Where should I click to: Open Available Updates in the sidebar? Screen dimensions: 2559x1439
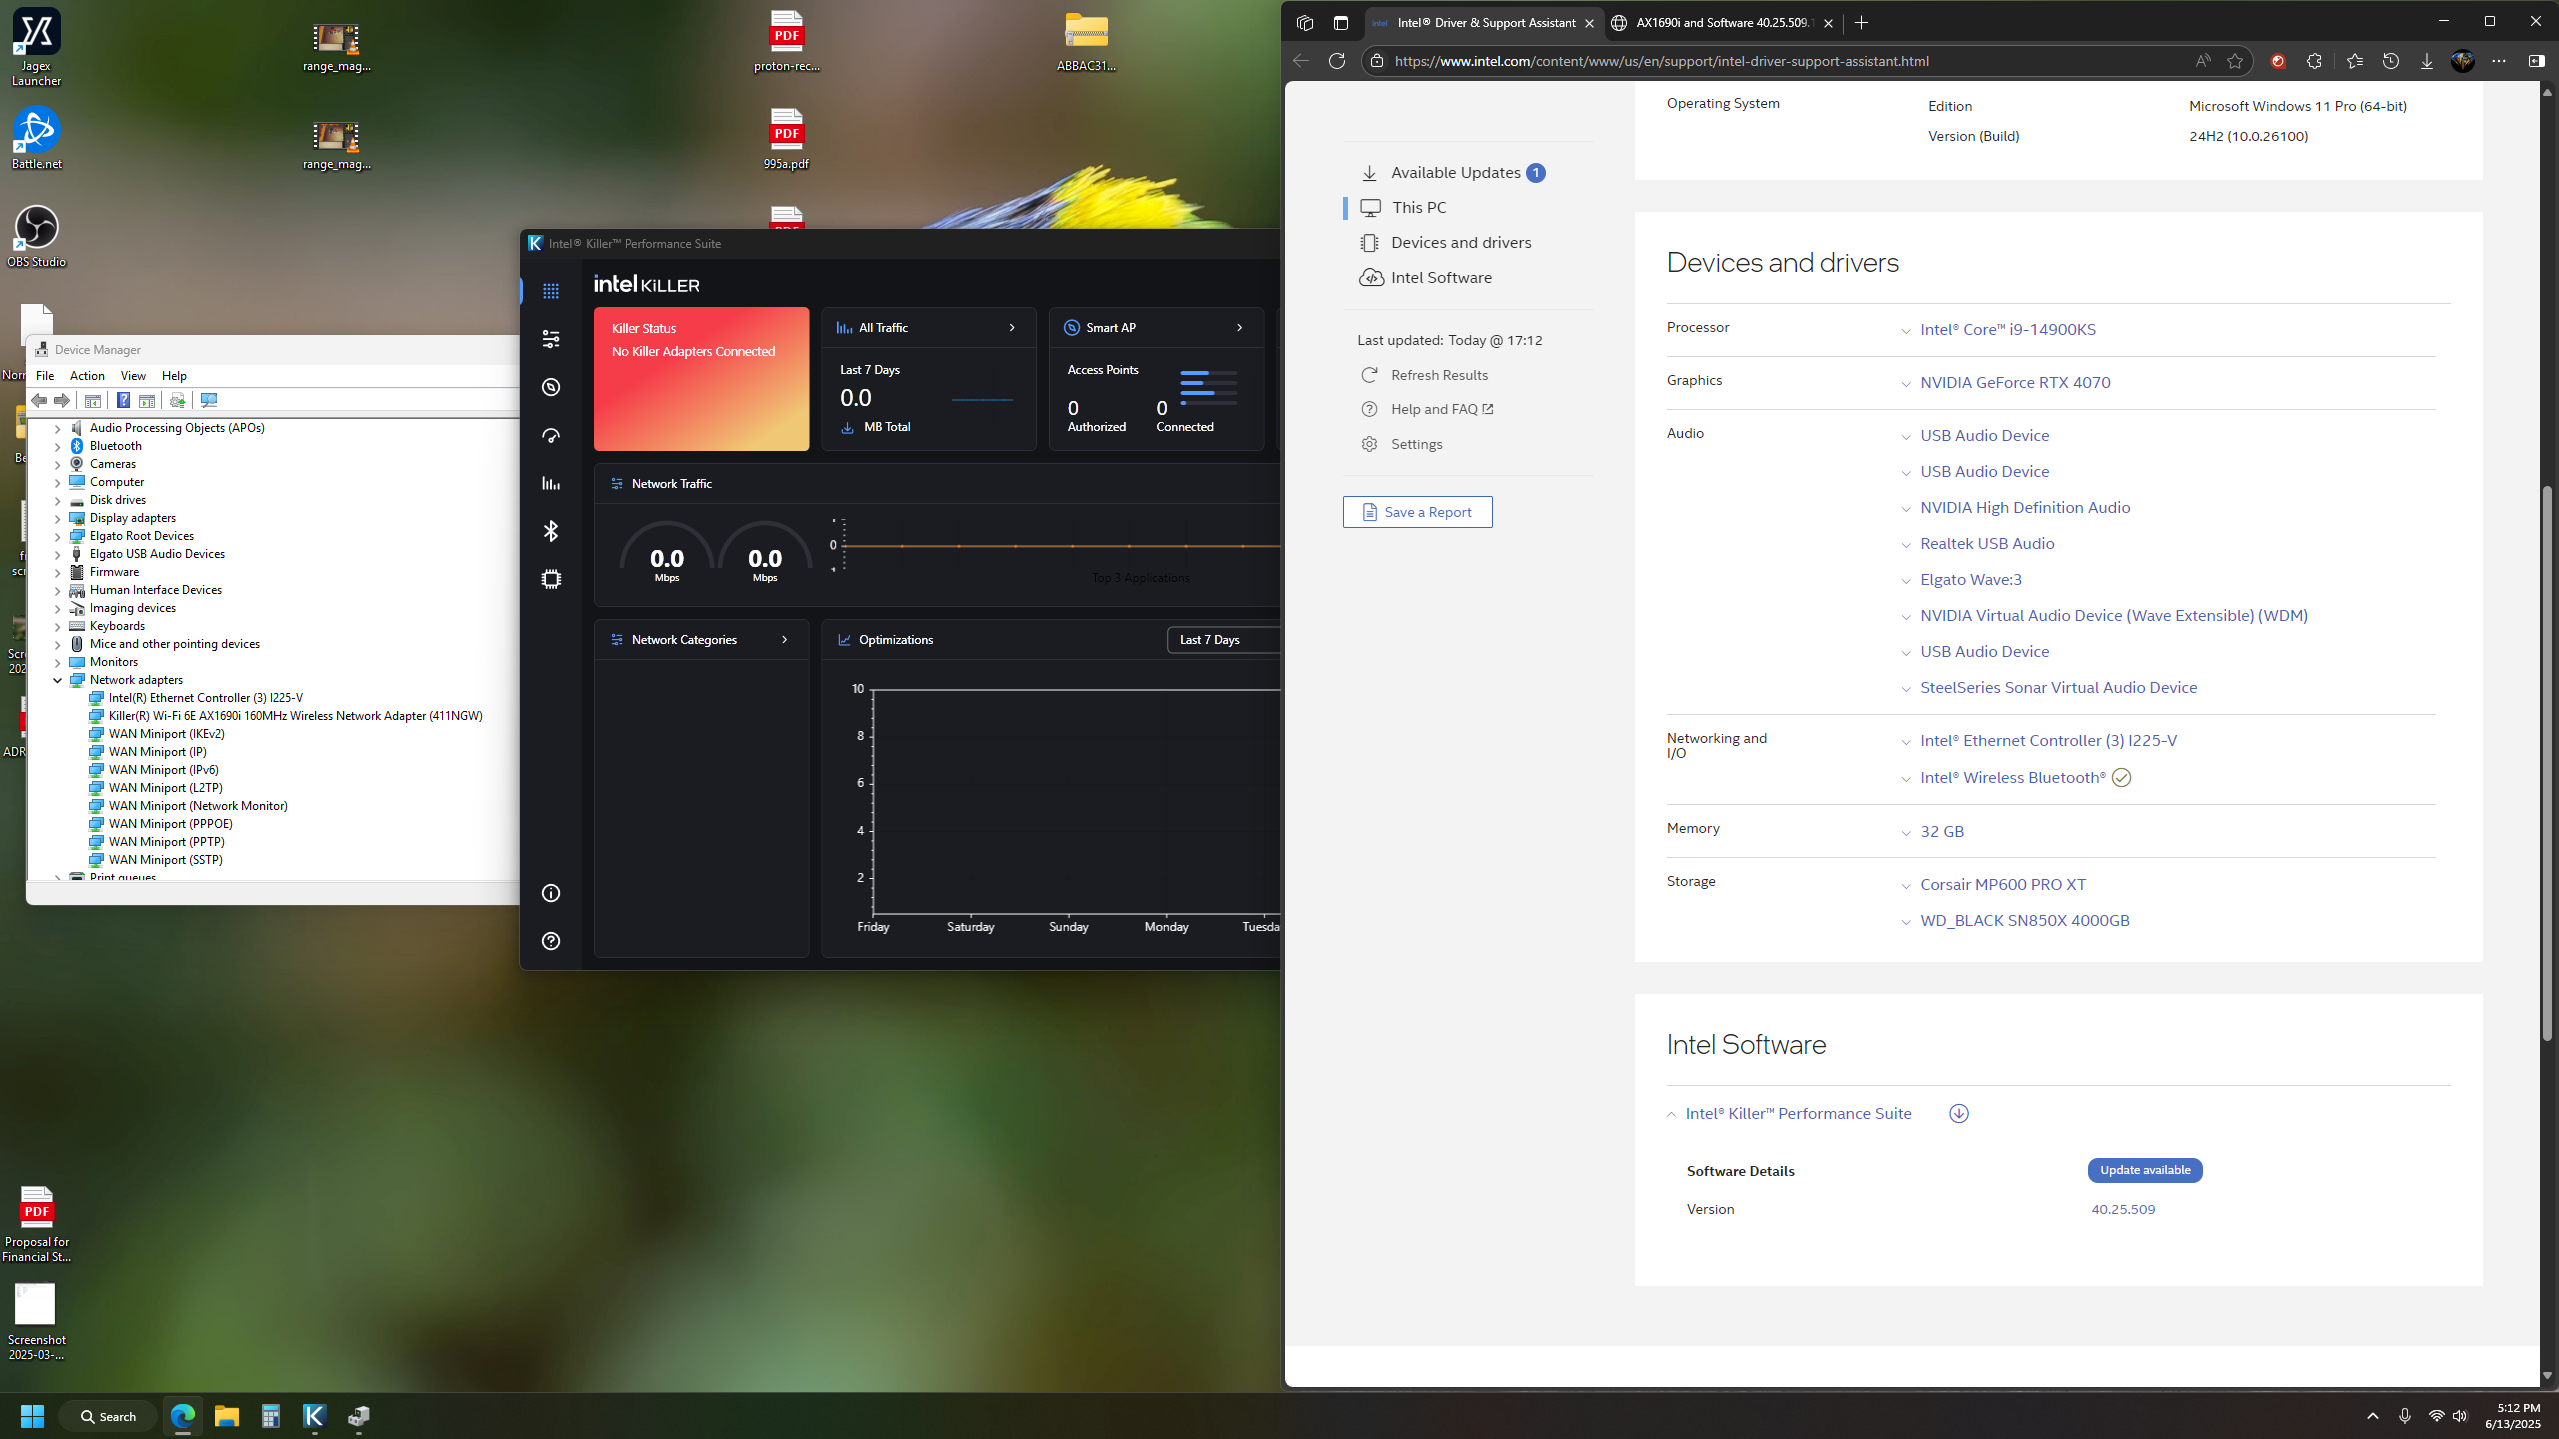pyautogui.click(x=1455, y=173)
